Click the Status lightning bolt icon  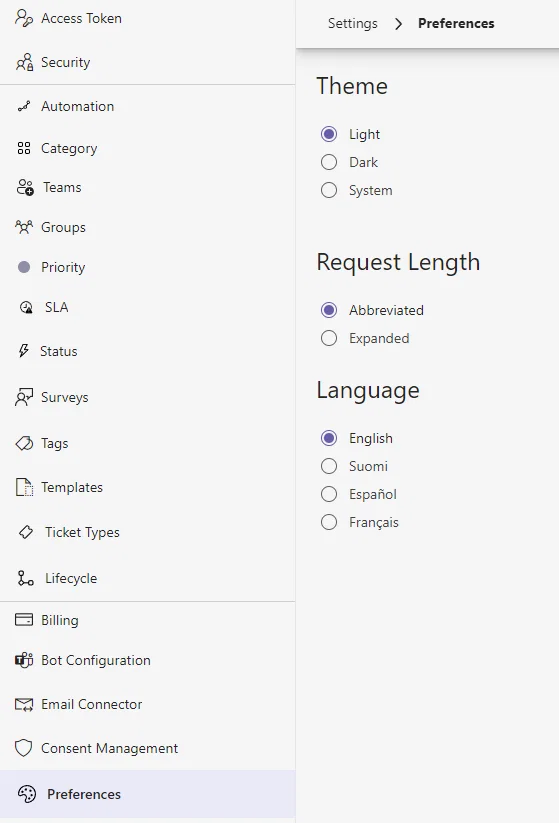pyautogui.click(x=24, y=351)
